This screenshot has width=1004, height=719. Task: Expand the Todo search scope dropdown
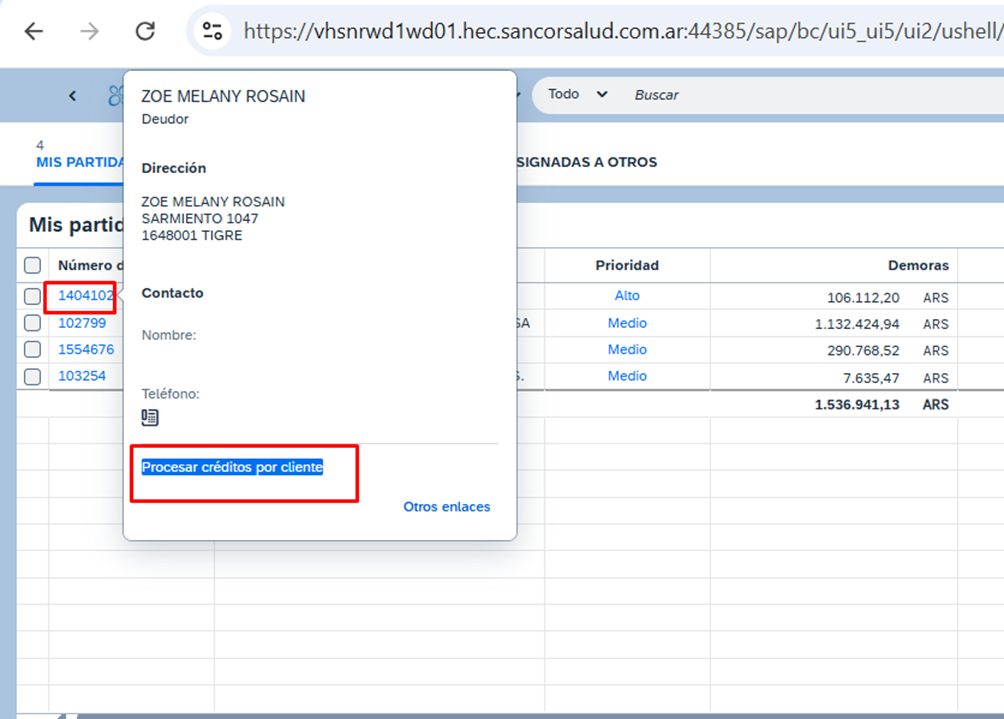coord(578,94)
